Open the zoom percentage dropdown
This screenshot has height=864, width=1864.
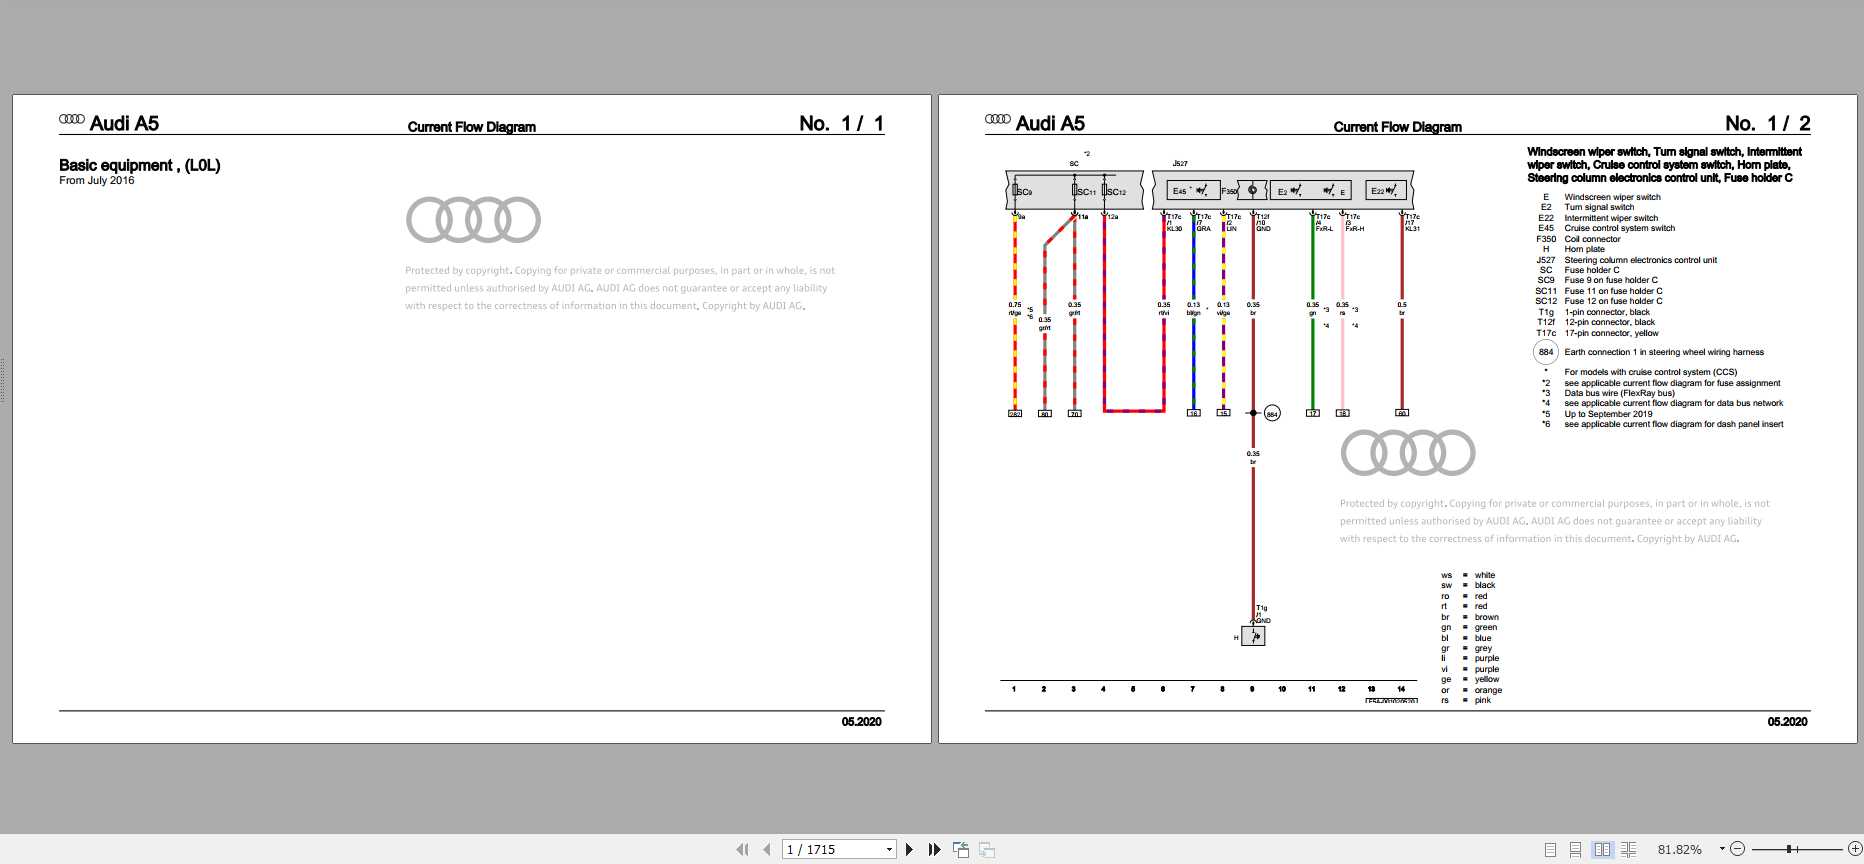(x=1722, y=849)
